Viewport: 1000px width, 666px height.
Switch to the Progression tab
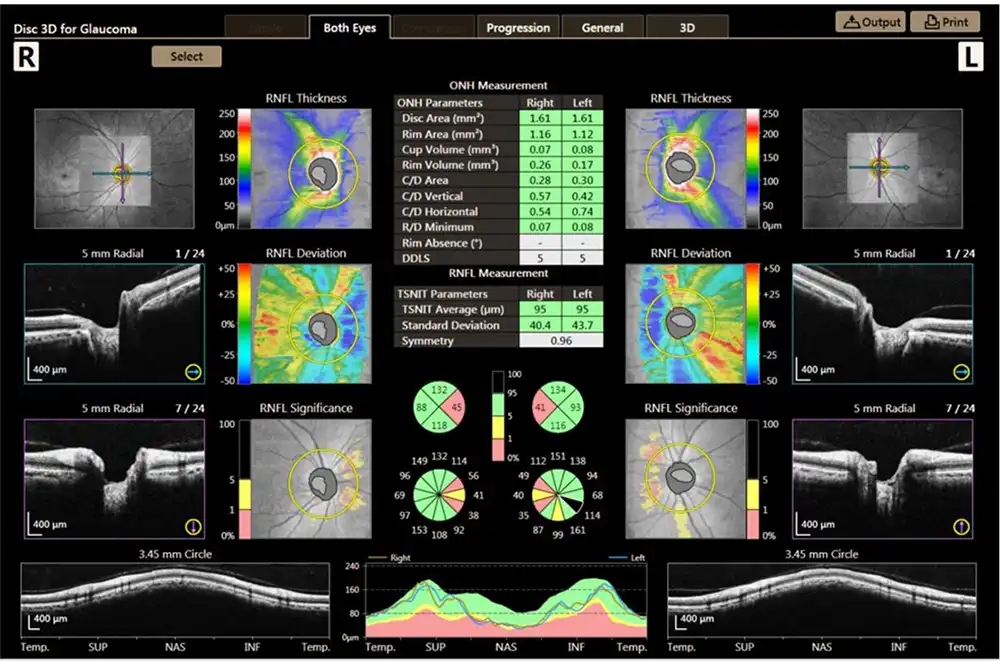(518, 28)
